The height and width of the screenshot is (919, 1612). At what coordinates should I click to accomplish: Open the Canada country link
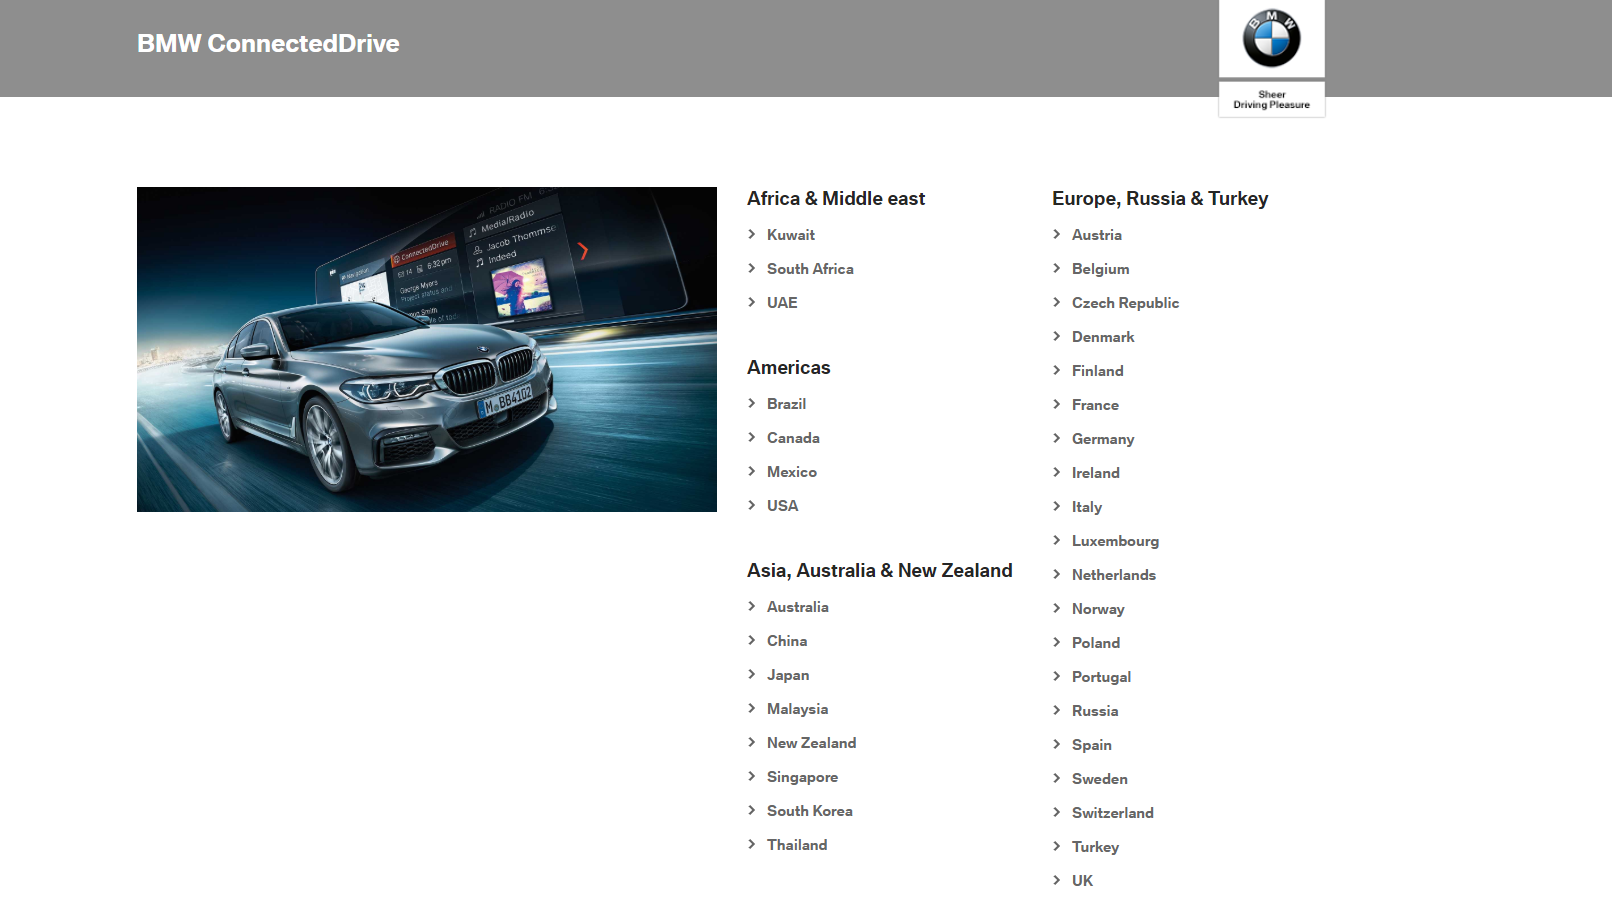coord(793,438)
